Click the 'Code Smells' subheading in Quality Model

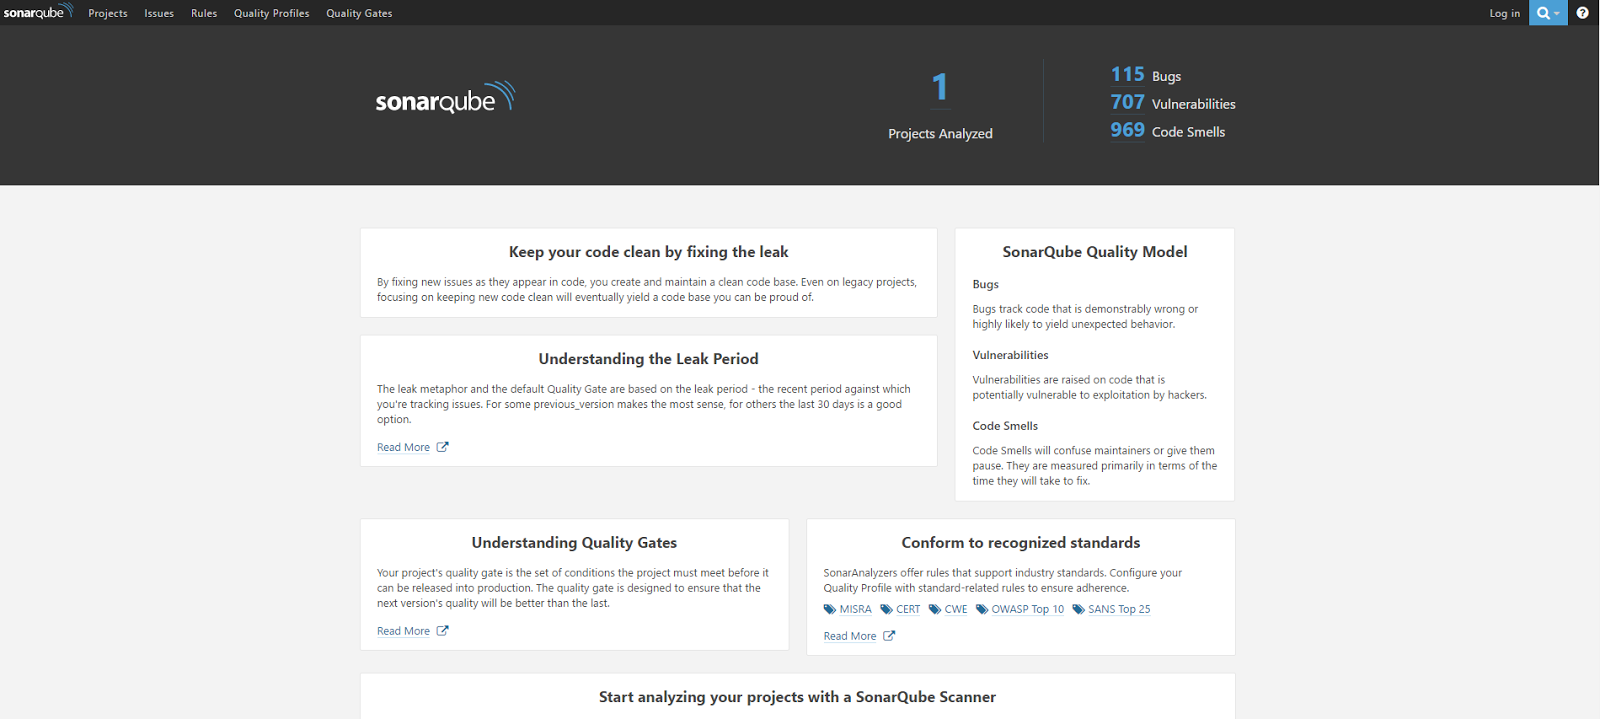point(1005,426)
